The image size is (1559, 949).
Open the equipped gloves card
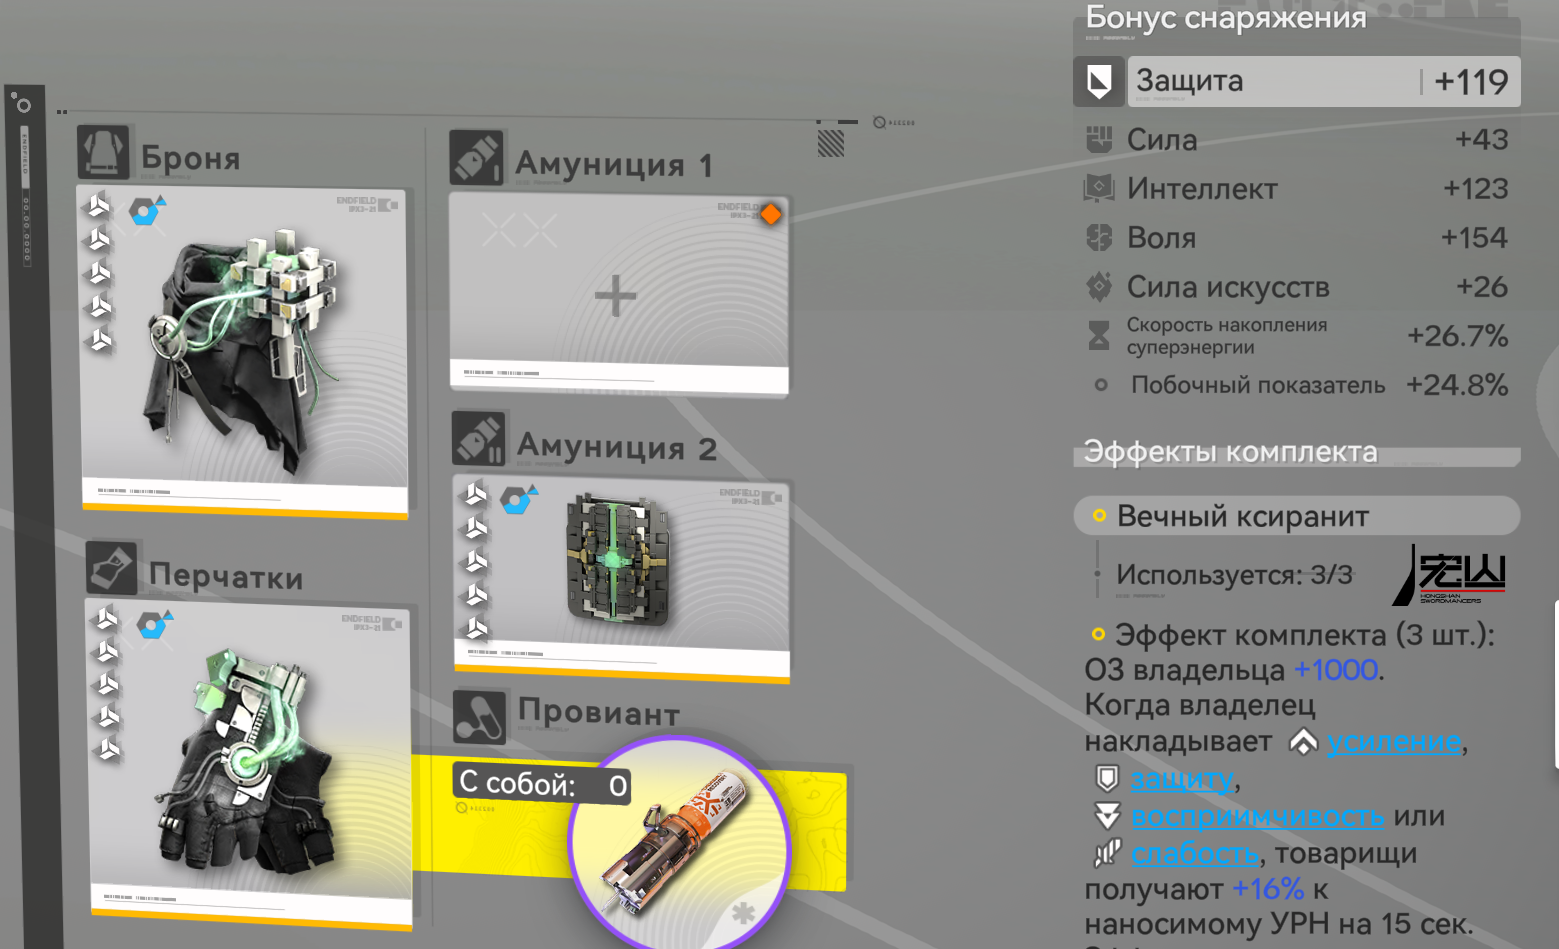(x=250, y=765)
